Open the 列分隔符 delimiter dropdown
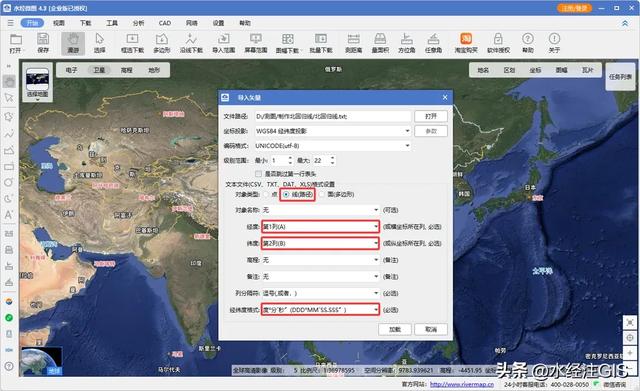This screenshot has width=640, height=391. (320, 293)
